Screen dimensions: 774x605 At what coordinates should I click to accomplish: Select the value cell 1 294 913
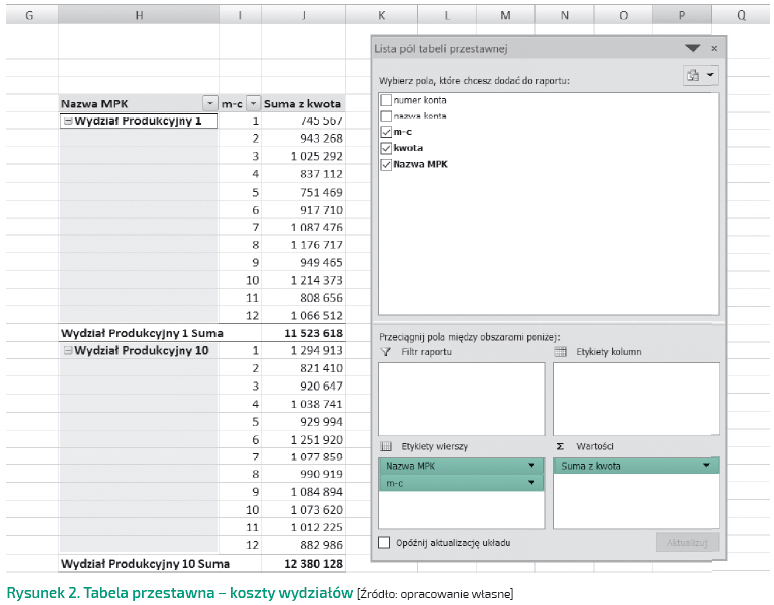click(x=303, y=350)
